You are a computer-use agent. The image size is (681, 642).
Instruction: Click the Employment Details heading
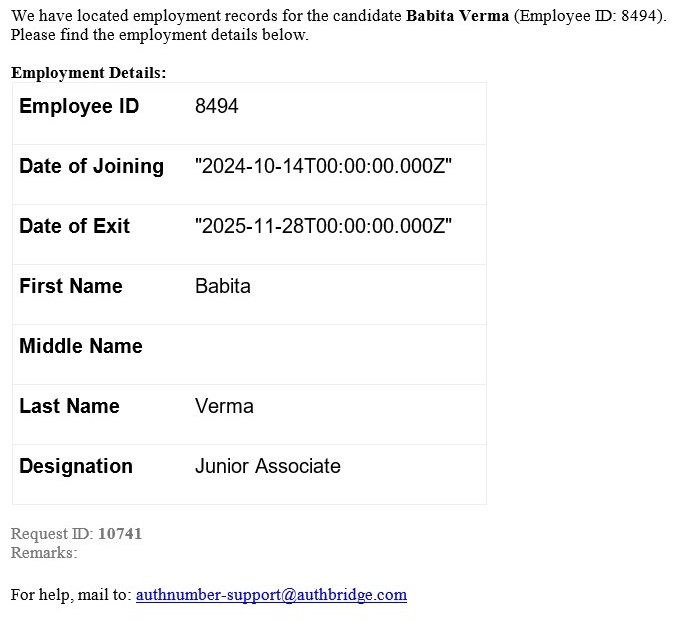(89, 73)
